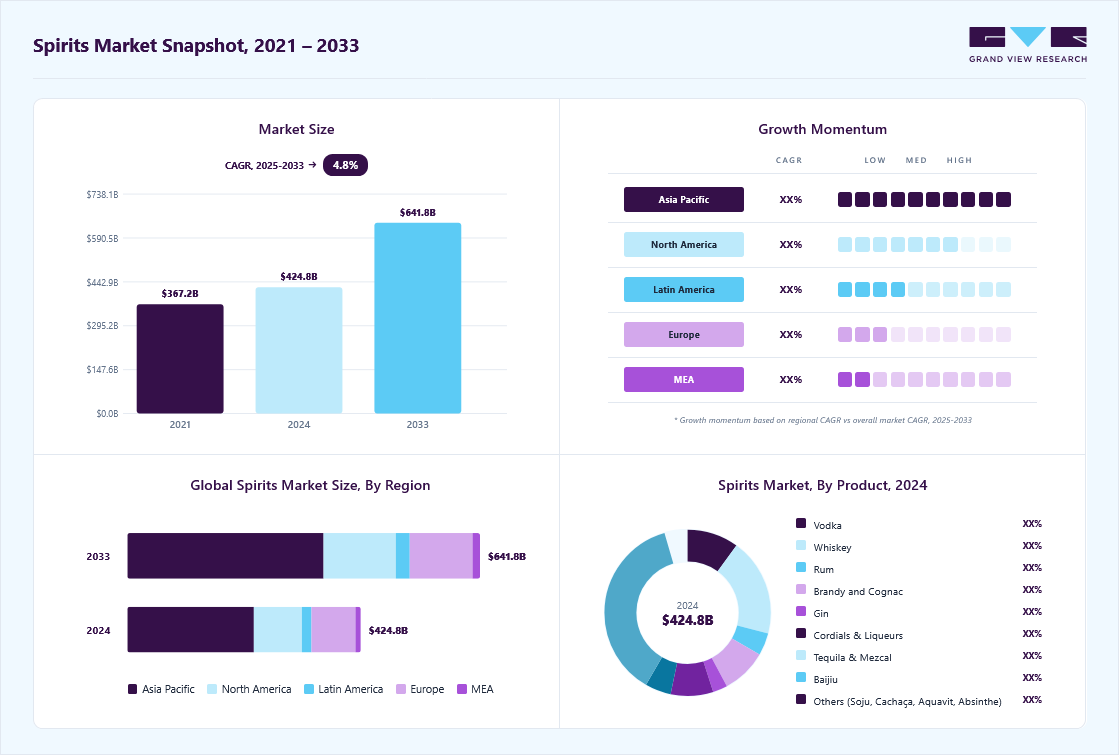Screen dimensions: 1120x755
Task: Click the $641.8B label above the 2033 bar
Action: coord(418,212)
